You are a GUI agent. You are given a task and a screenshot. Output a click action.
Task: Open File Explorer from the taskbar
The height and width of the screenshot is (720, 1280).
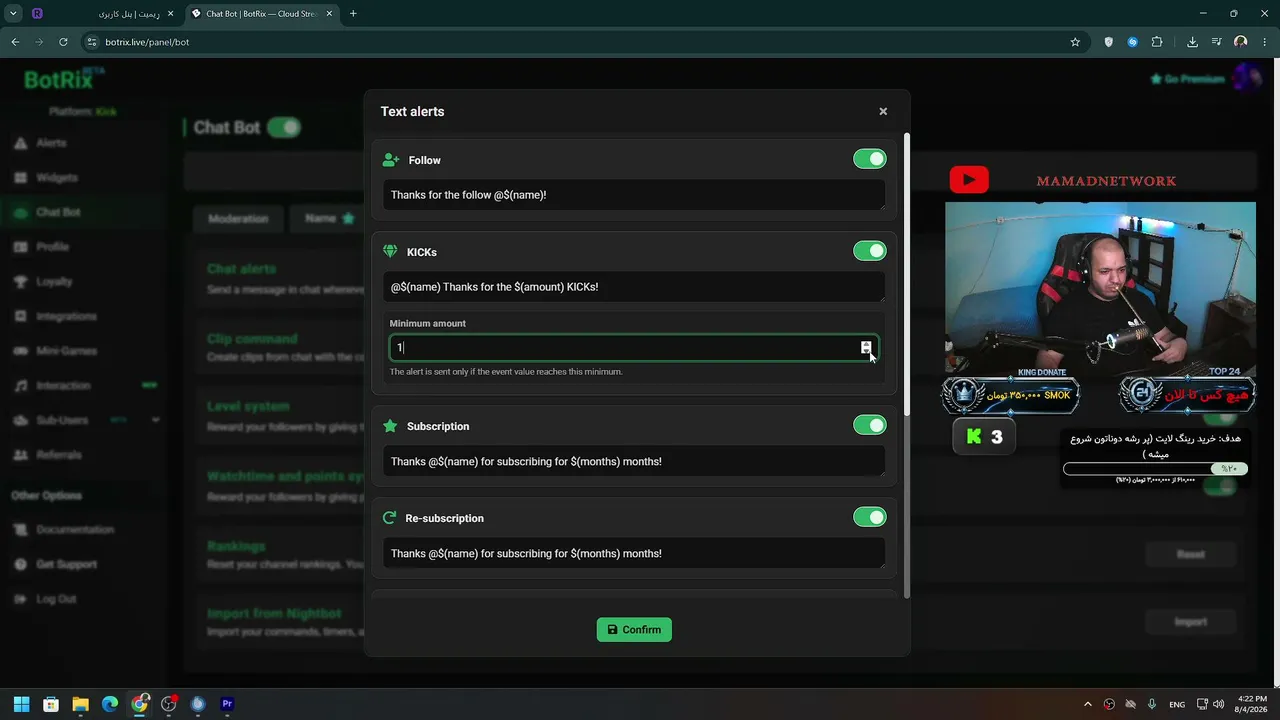click(80, 704)
